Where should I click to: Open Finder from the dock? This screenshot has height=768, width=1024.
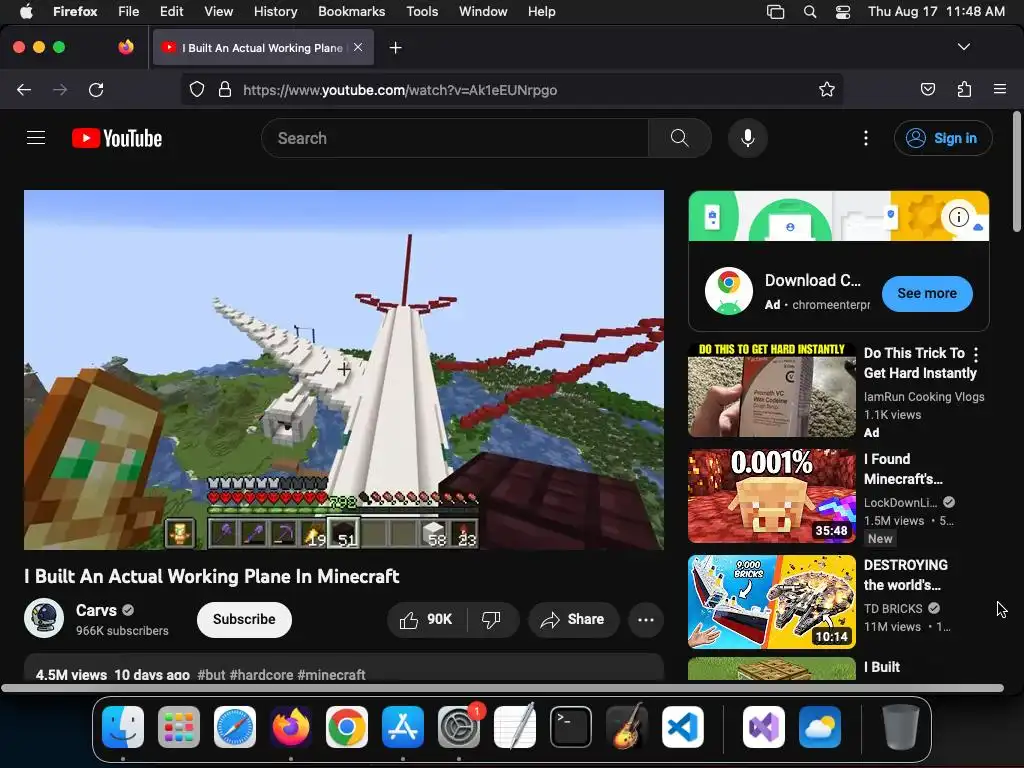tap(123, 727)
